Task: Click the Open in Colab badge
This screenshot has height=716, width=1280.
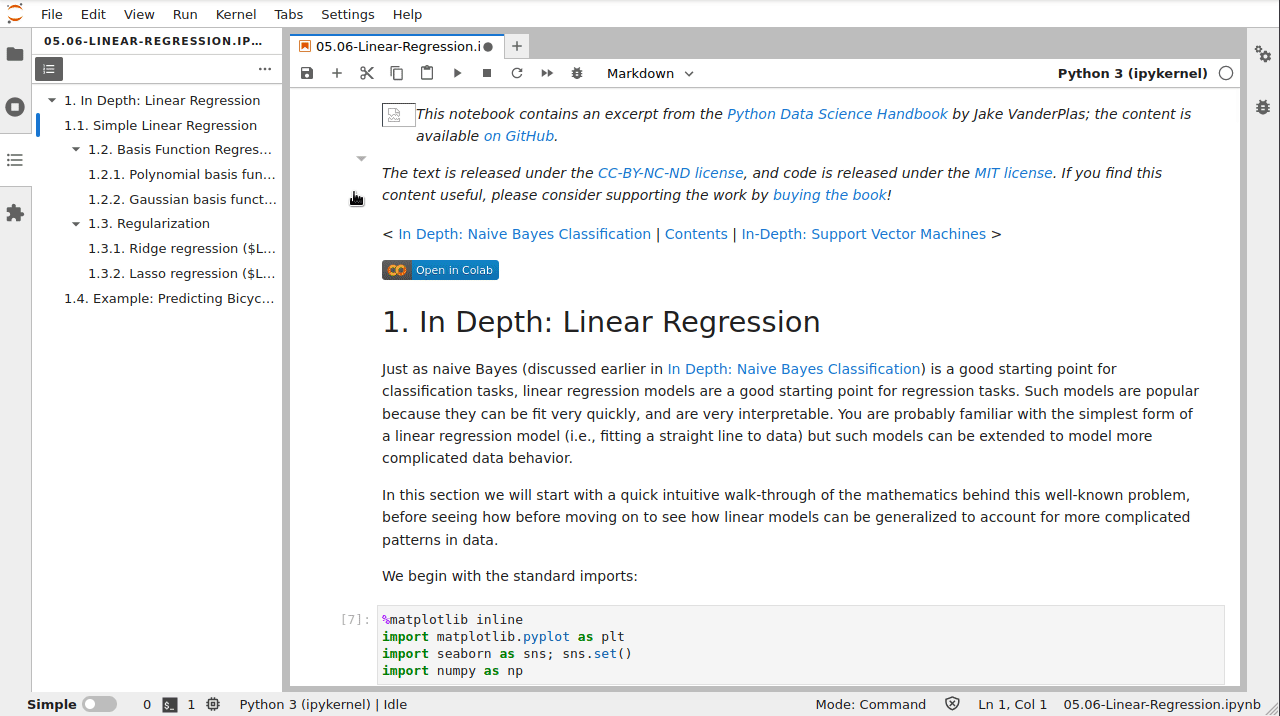Action: (440, 270)
